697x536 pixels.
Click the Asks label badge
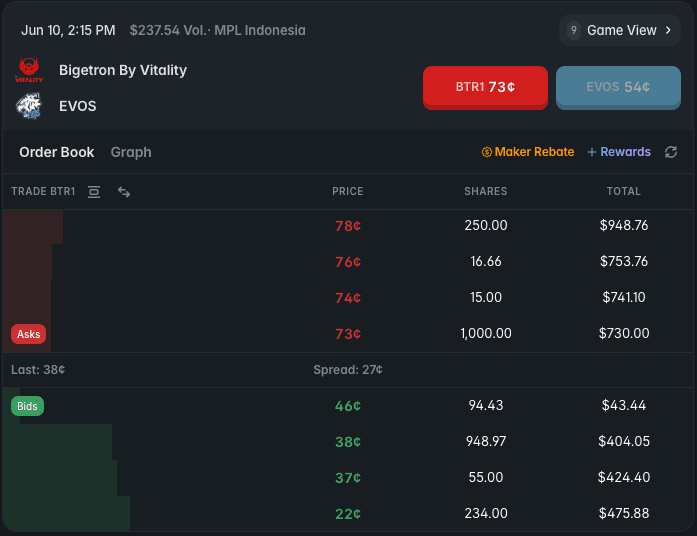28,334
